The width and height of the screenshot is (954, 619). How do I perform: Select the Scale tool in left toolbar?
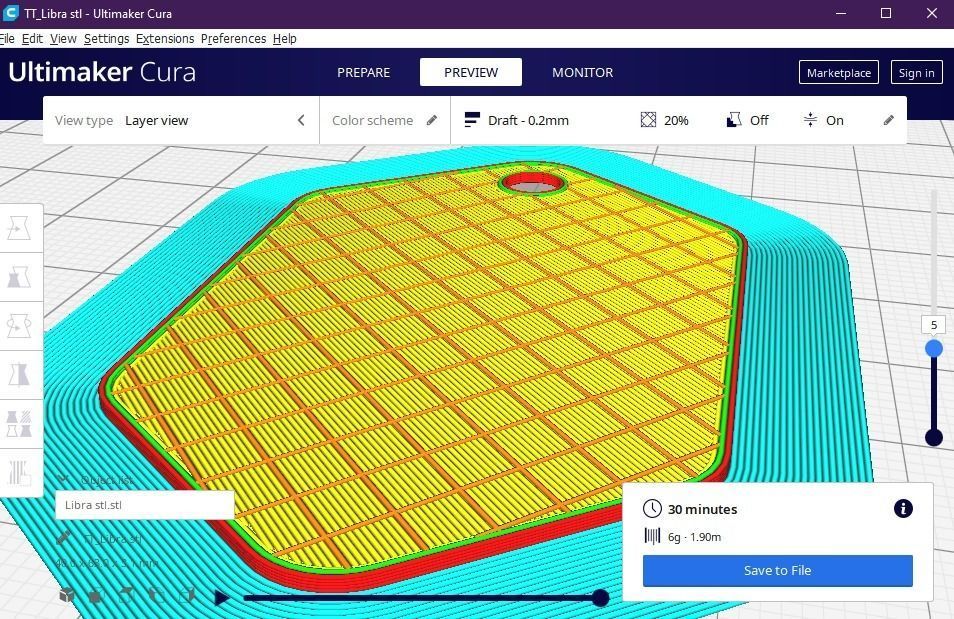[x=19, y=277]
